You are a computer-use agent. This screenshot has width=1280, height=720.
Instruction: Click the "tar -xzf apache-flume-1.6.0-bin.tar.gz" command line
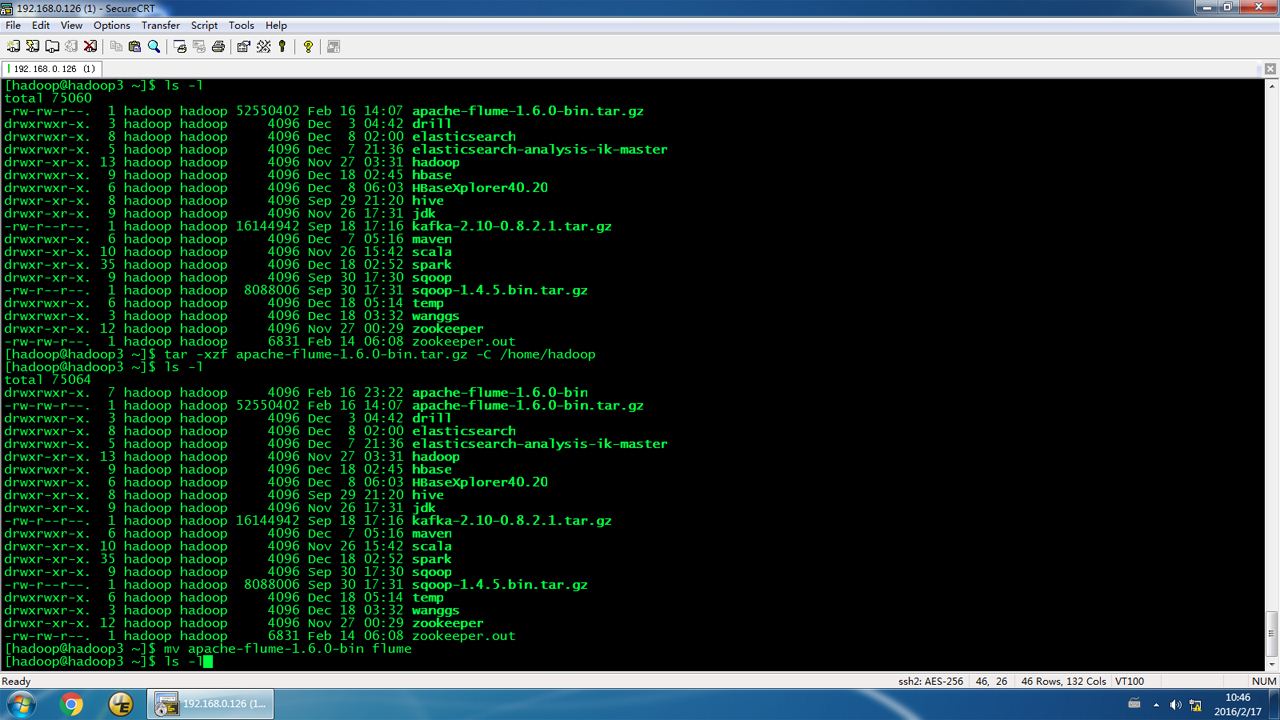[x=300, y=354]
